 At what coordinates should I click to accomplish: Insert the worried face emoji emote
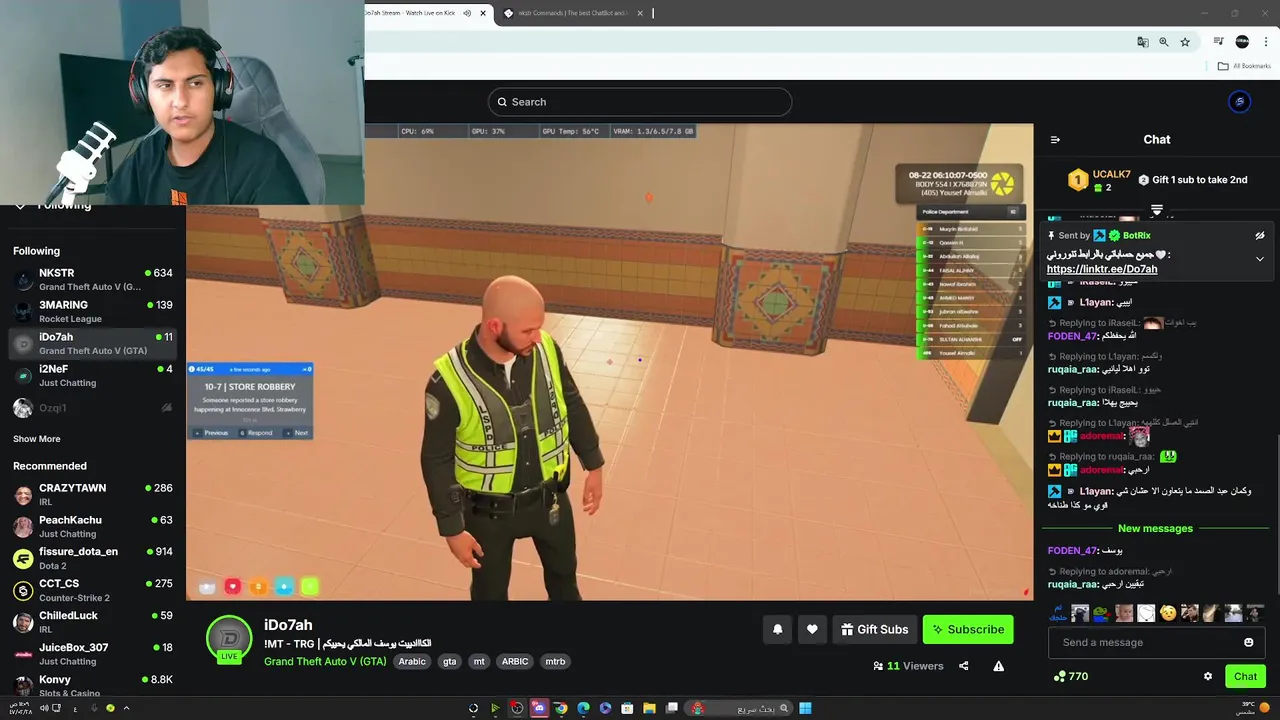point(1168,613)
